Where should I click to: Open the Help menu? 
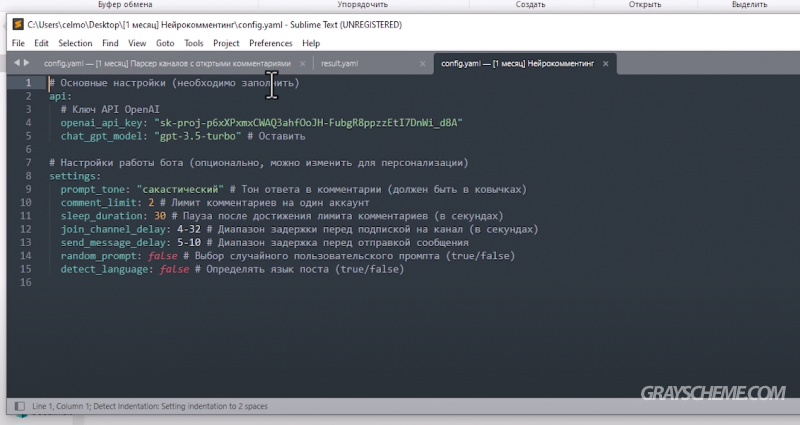[x=311, y=43]
